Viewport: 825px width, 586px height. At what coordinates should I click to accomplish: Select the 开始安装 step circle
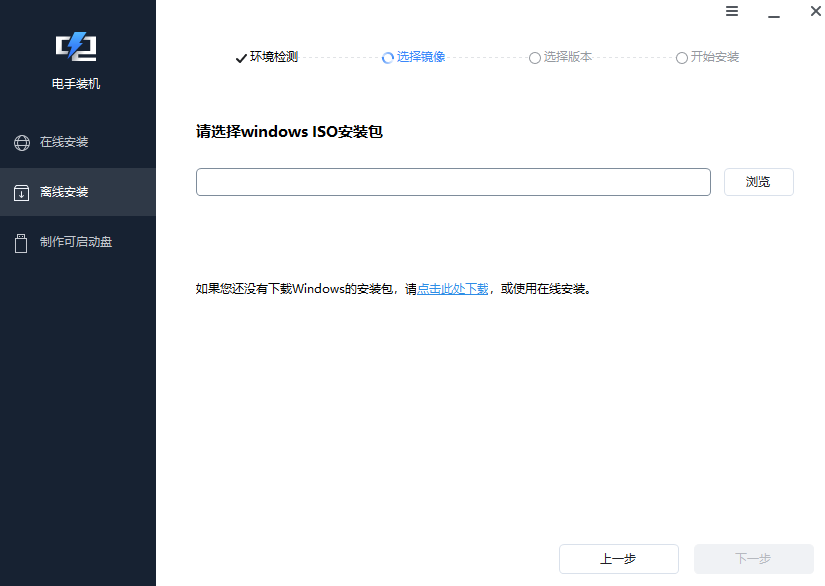coord(682,57)
